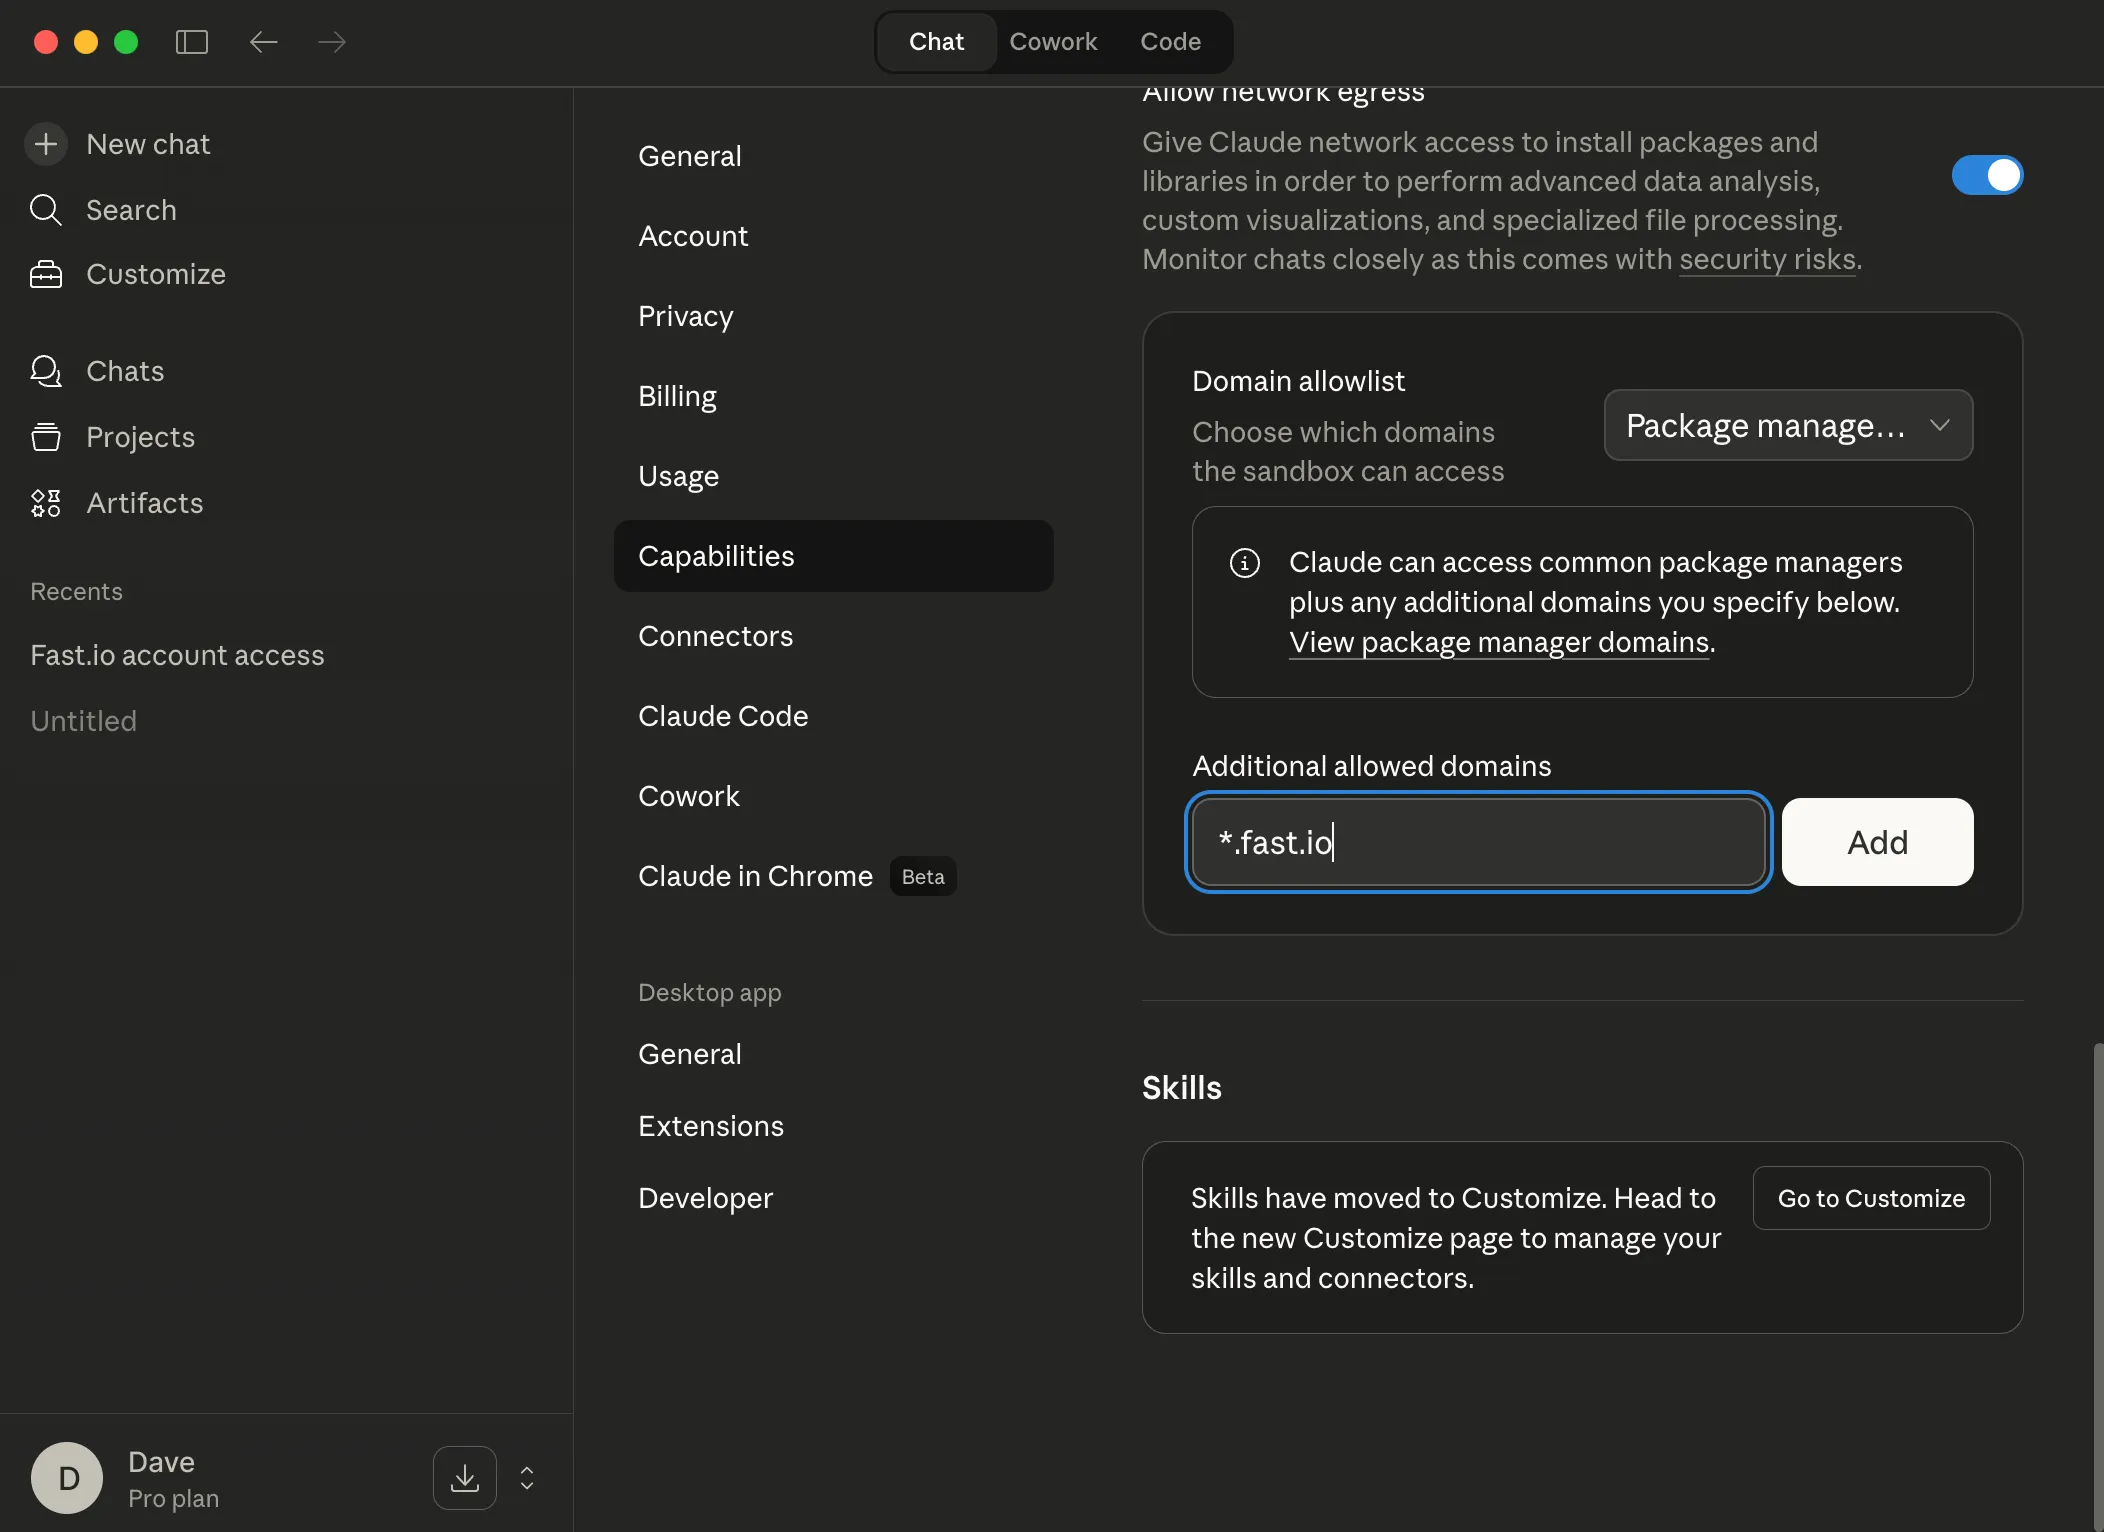Click the info icon about package managers
Image resolution: width=2104 pixels, height=1532 pixels.
[x=1244, y=562]
